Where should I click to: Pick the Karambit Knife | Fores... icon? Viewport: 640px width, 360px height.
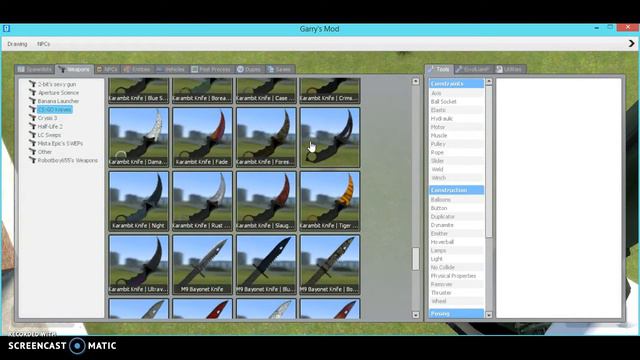click(266, 137)
